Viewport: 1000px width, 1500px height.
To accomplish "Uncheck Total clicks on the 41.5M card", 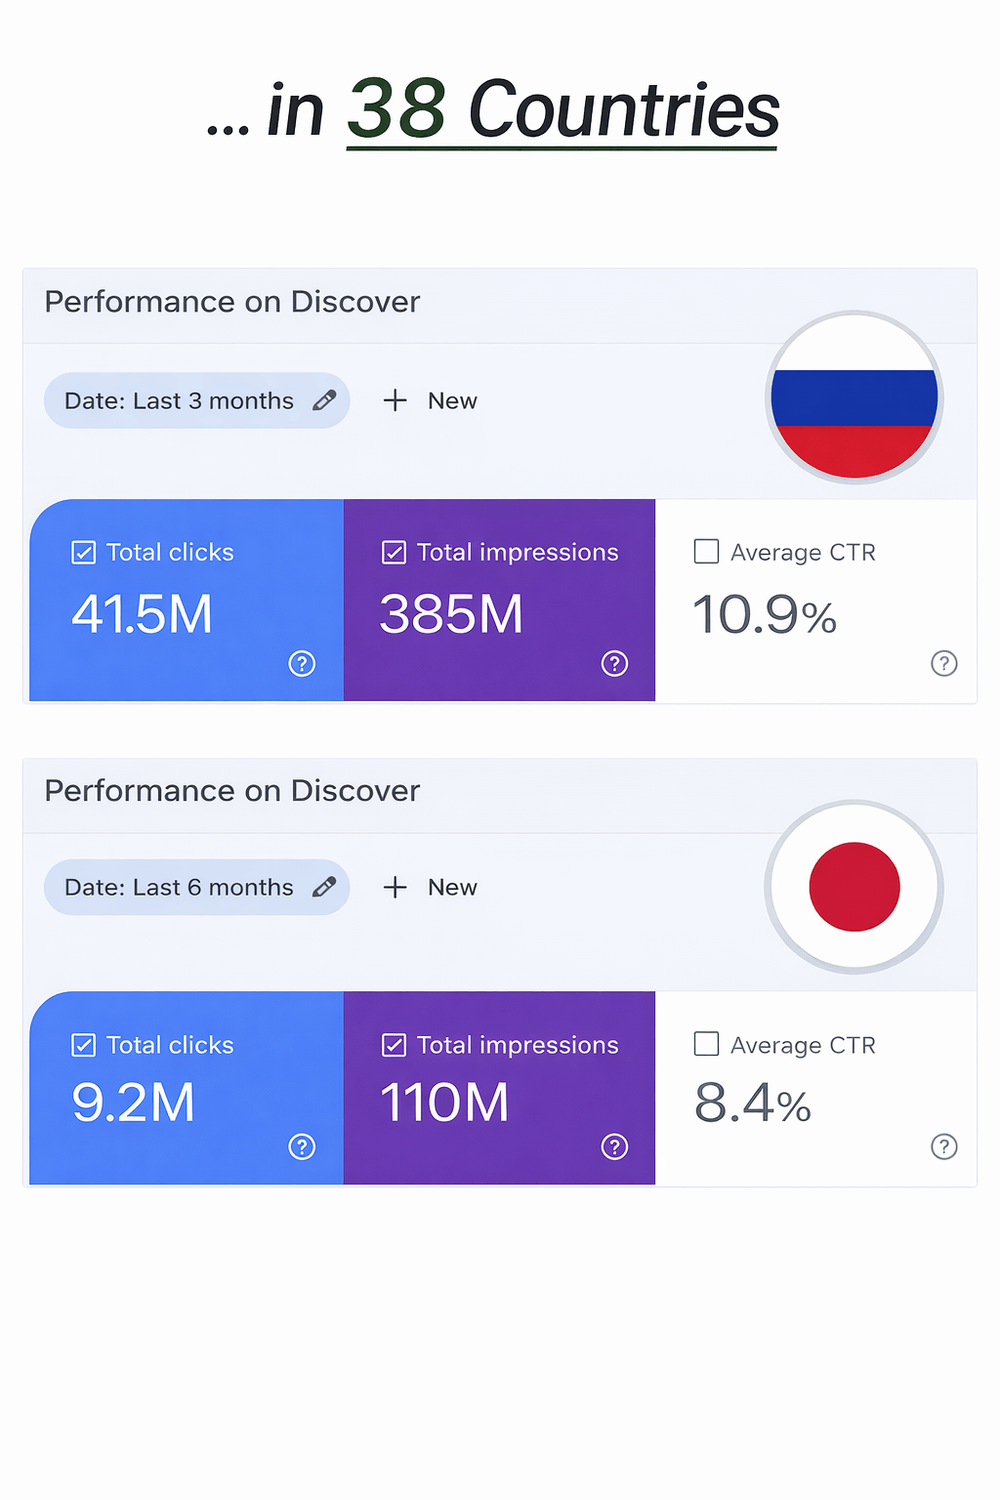I will click(84, 553).
